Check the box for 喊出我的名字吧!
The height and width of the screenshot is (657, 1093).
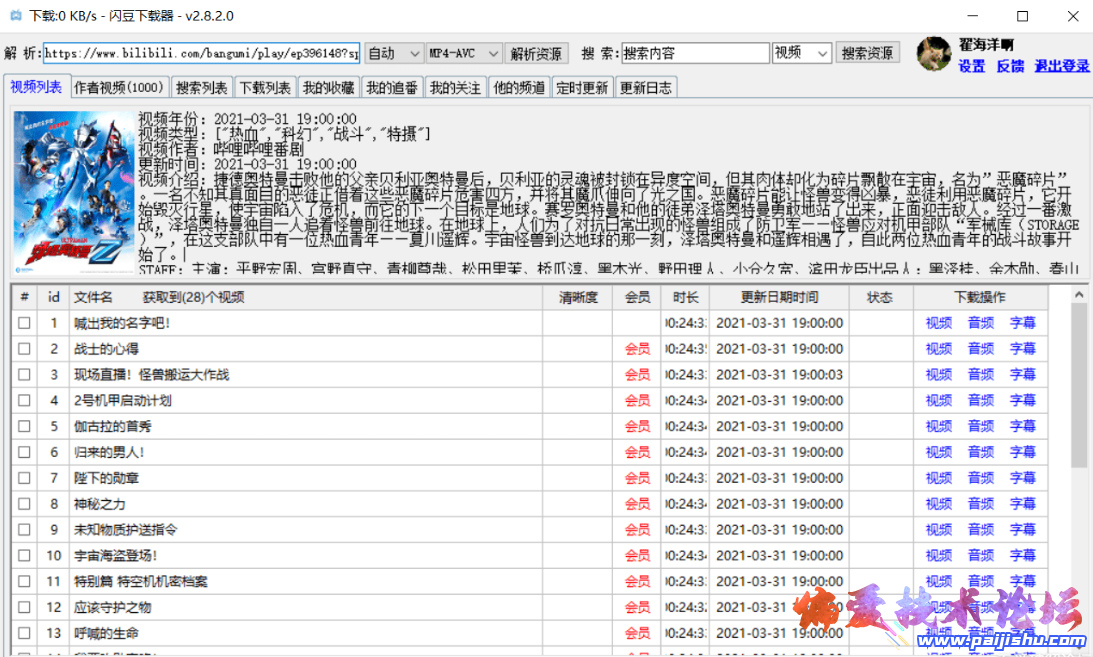pyautogui.click(x=25, y=323)
